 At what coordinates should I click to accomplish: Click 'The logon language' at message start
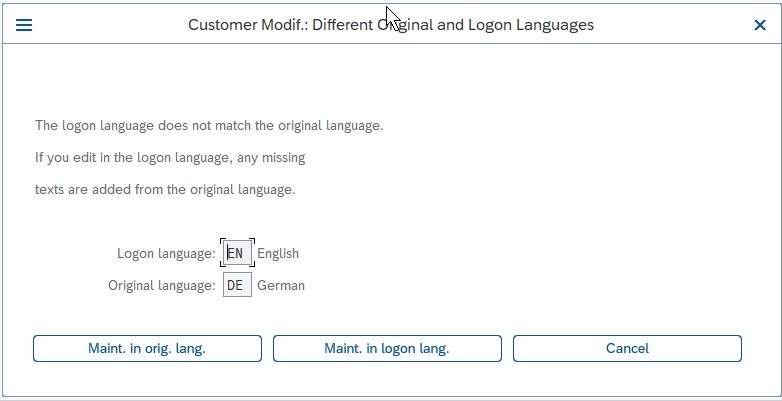94,126
